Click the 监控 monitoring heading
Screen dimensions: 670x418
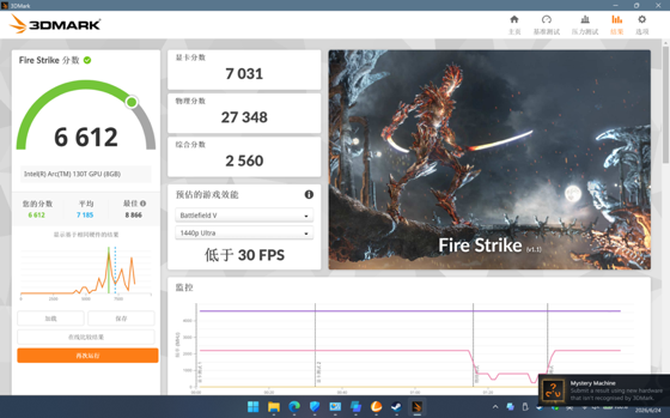coord(184,287)
